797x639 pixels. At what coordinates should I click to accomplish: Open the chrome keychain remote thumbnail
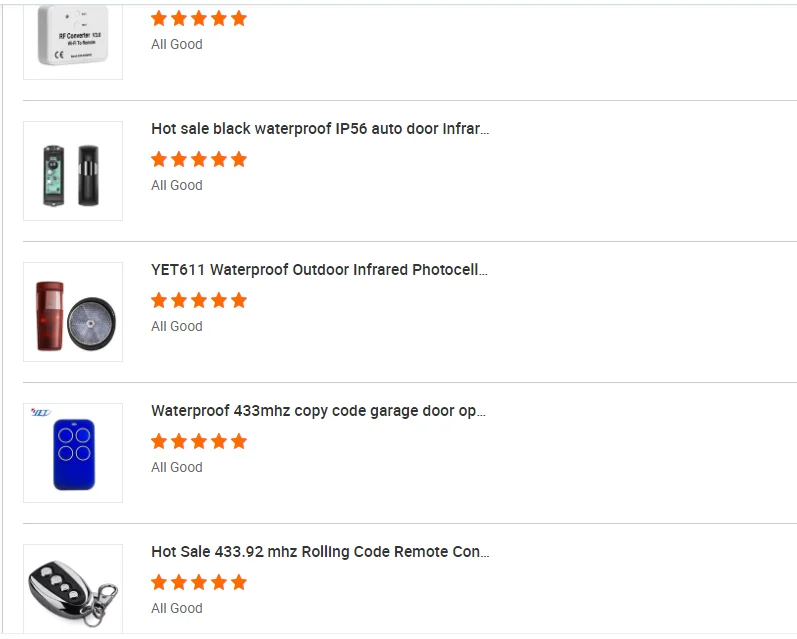tap(73, 590)
